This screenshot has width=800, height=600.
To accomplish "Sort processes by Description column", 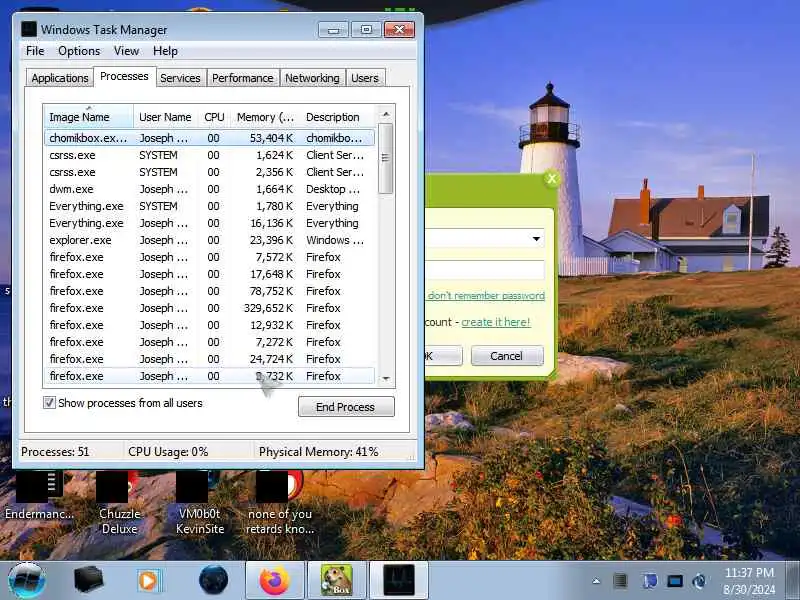I will click(x=338, y=117).
